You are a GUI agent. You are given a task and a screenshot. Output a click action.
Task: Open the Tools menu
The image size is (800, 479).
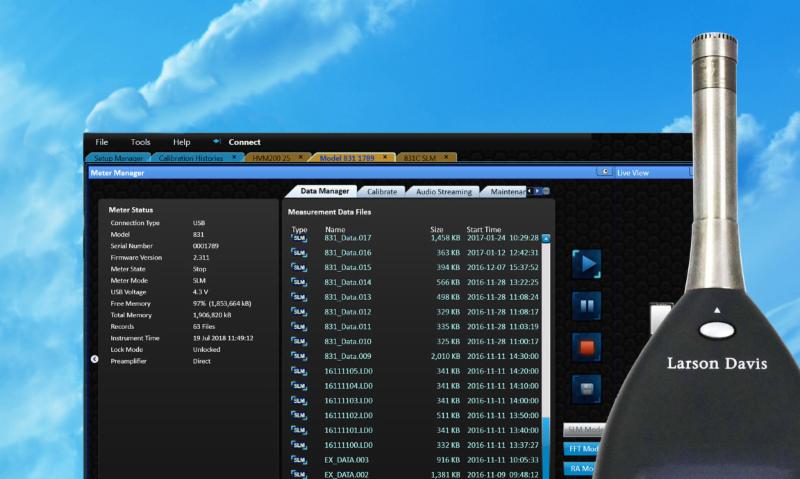pyautogui.click(x=140, y=142)
